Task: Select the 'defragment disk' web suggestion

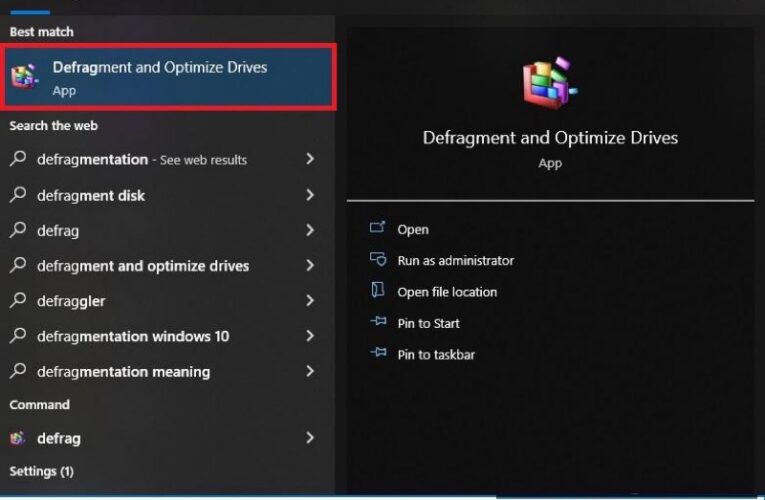Action: [91, 196]
